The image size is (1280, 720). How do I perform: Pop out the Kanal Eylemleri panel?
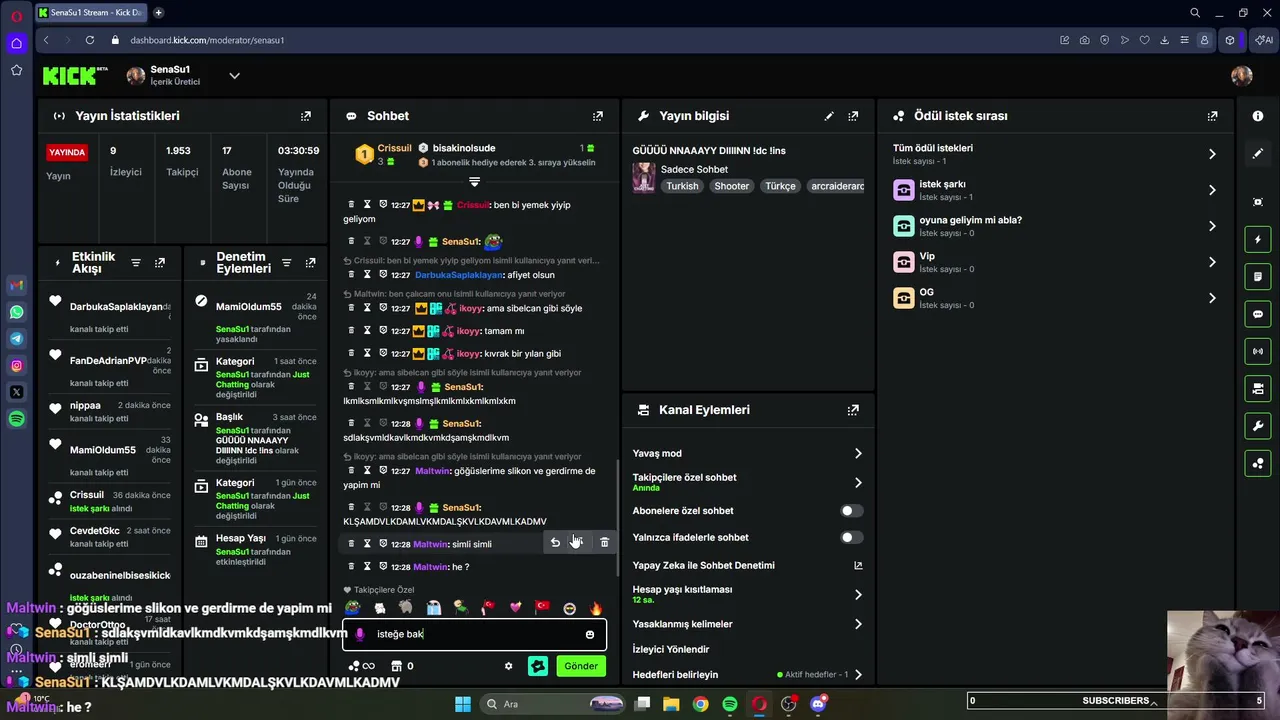point(853,410)
